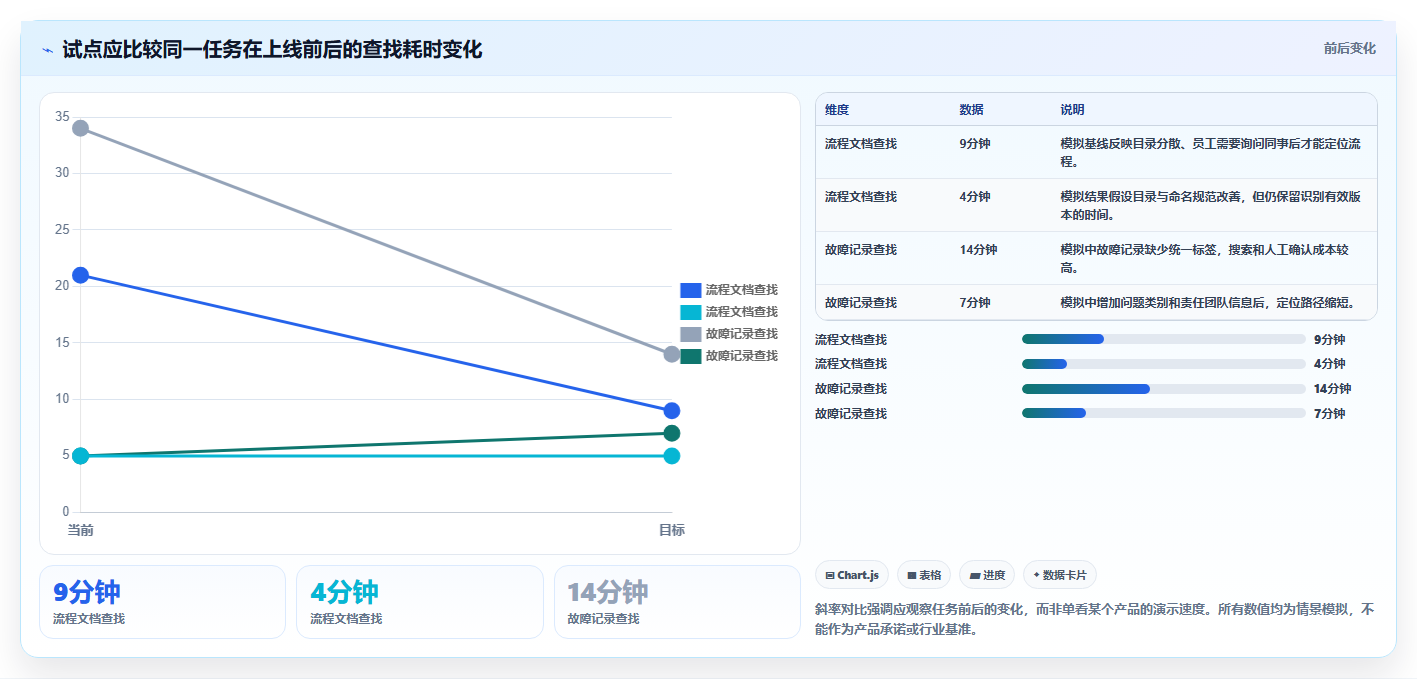Open the 4分钟 流程文档查找 data card

click(420, 602)
